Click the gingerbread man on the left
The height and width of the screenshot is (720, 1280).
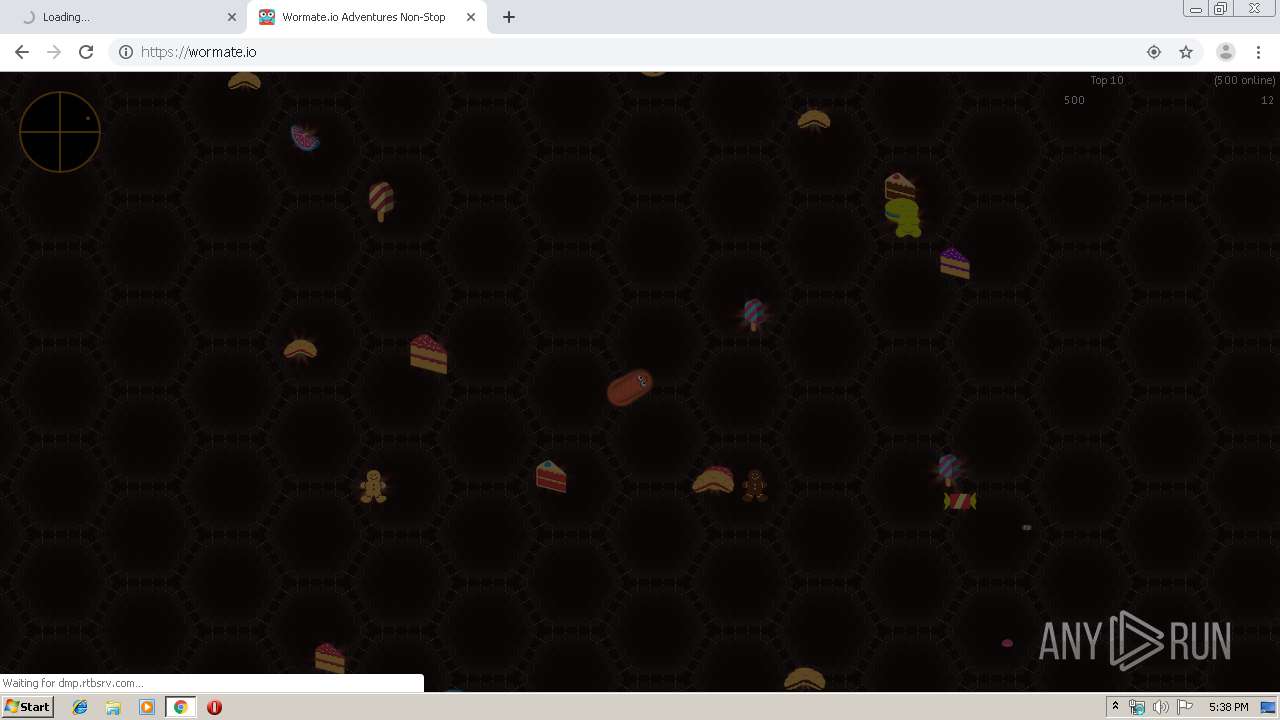point(373,486)
